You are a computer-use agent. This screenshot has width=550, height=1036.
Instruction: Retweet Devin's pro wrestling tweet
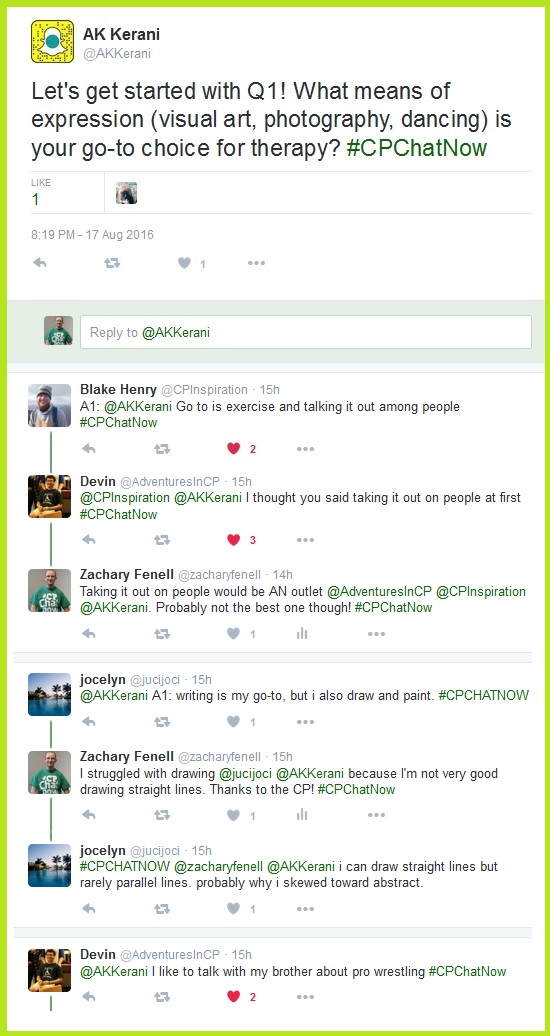162,997
